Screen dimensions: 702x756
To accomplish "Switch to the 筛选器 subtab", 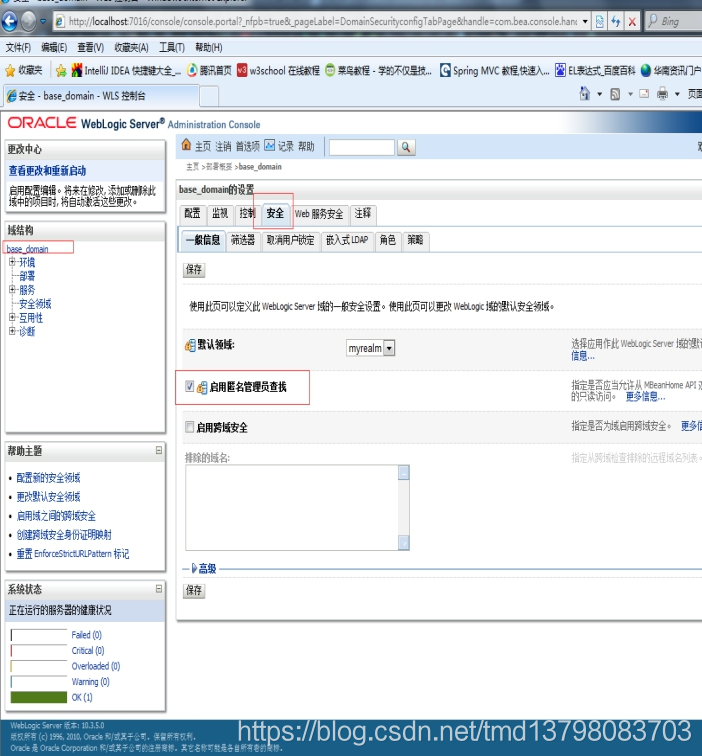I will pyautogui.click(x=243, y=240).
